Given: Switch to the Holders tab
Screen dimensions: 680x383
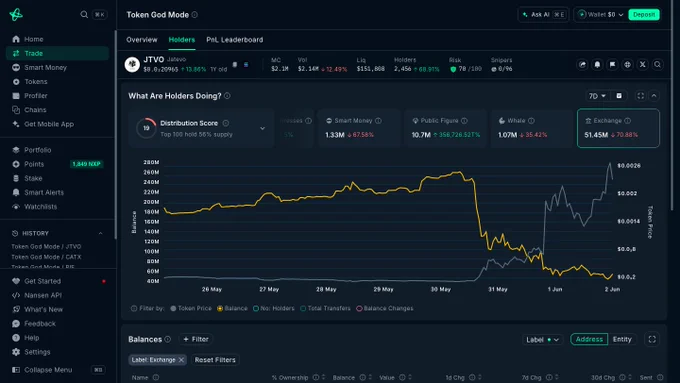Looking at the screenshot, I should (182, 39).
